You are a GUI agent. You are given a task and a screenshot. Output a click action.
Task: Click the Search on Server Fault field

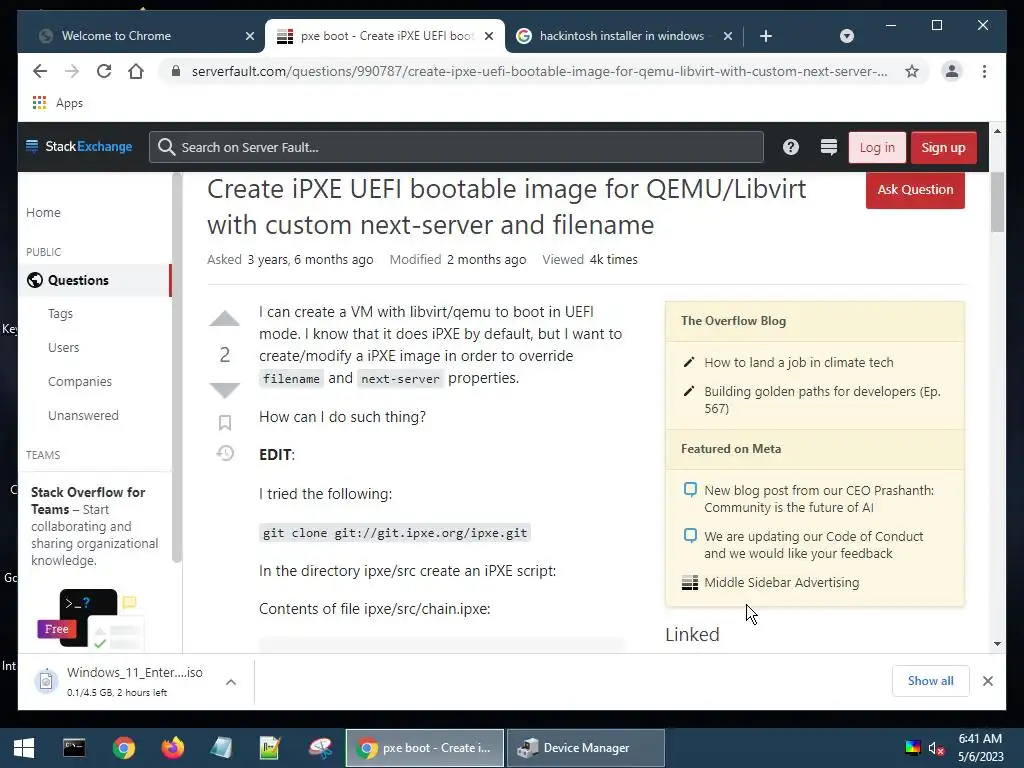(x=456, y=147)
